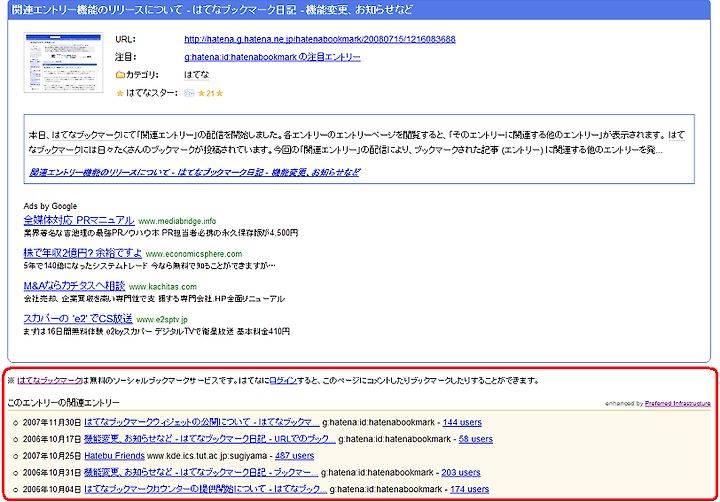Screen dimensions: 720x502
Task: Click the yellow star icon beside はてなスター
Action: click(120, 93)
